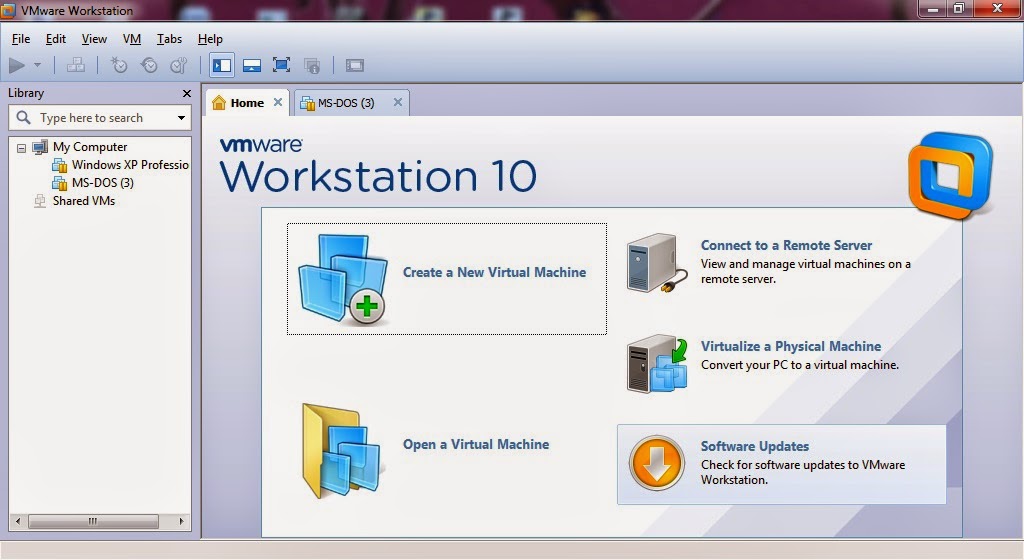Click the Create a New Virtual Machine link

point(494,272)
